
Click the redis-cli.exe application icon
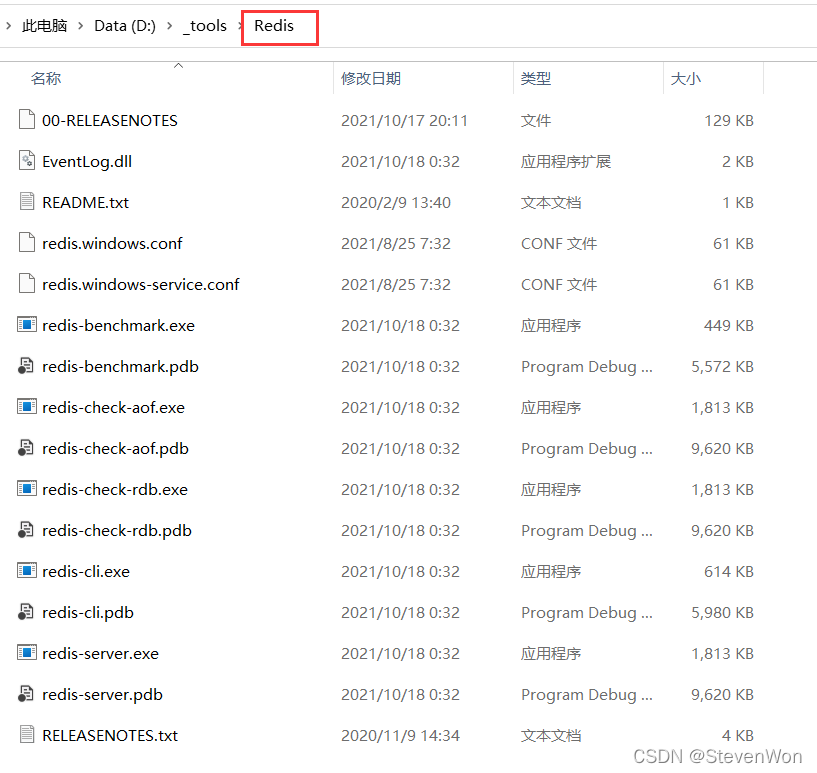coord(27,571)
